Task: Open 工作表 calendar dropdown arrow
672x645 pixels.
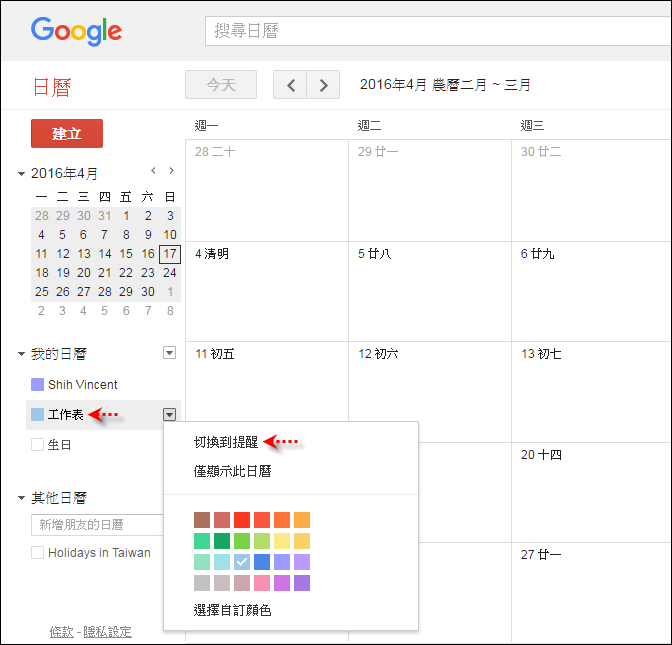Action: (170, 414)
